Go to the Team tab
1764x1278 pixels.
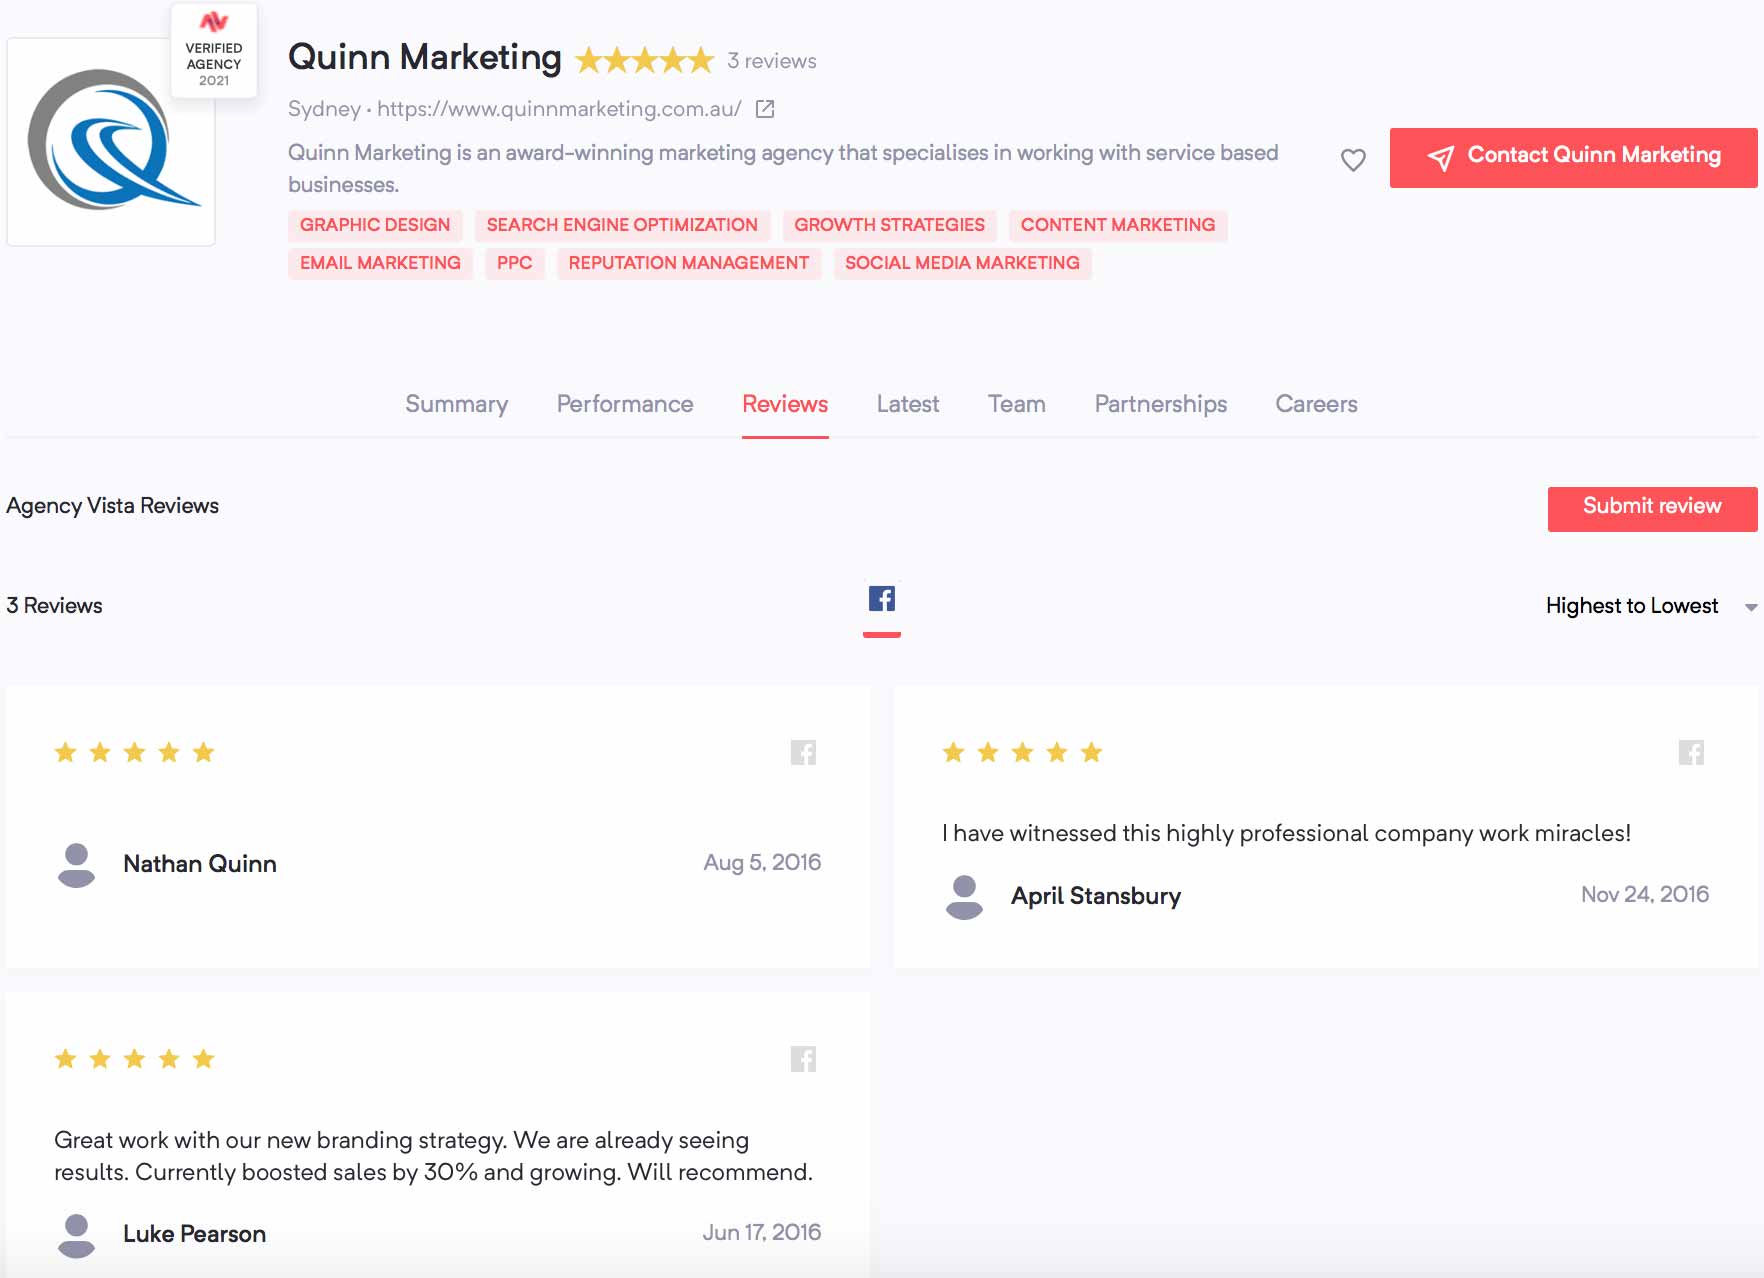pyautogui.click(x=1017, y=404)
